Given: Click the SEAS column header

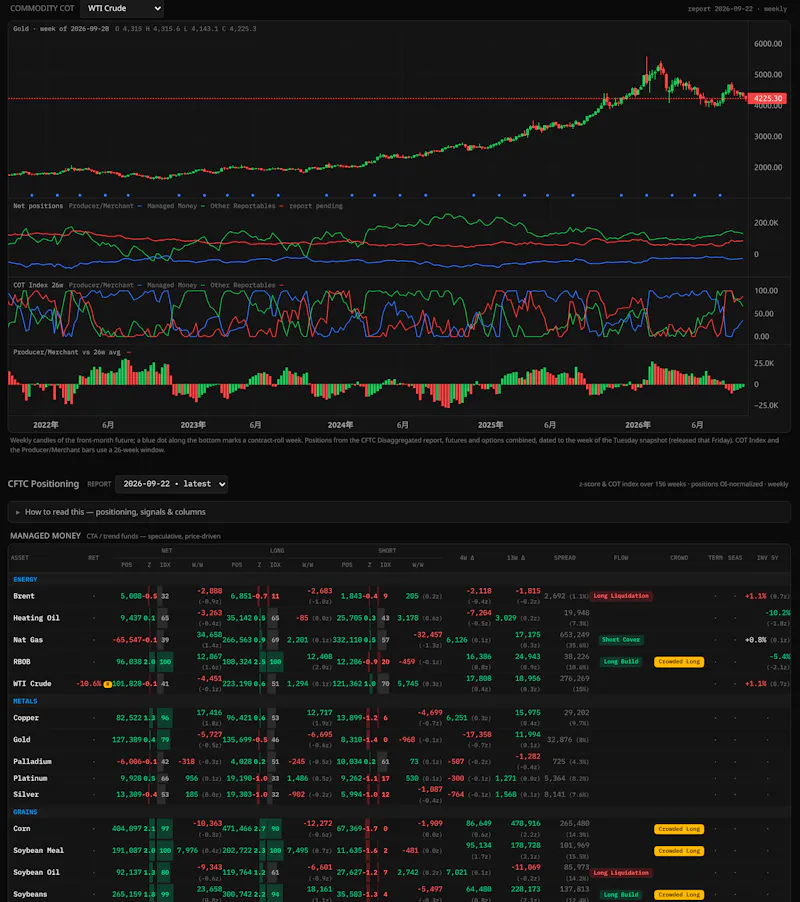Looking at the screenshot, I should tap(734, 557).
